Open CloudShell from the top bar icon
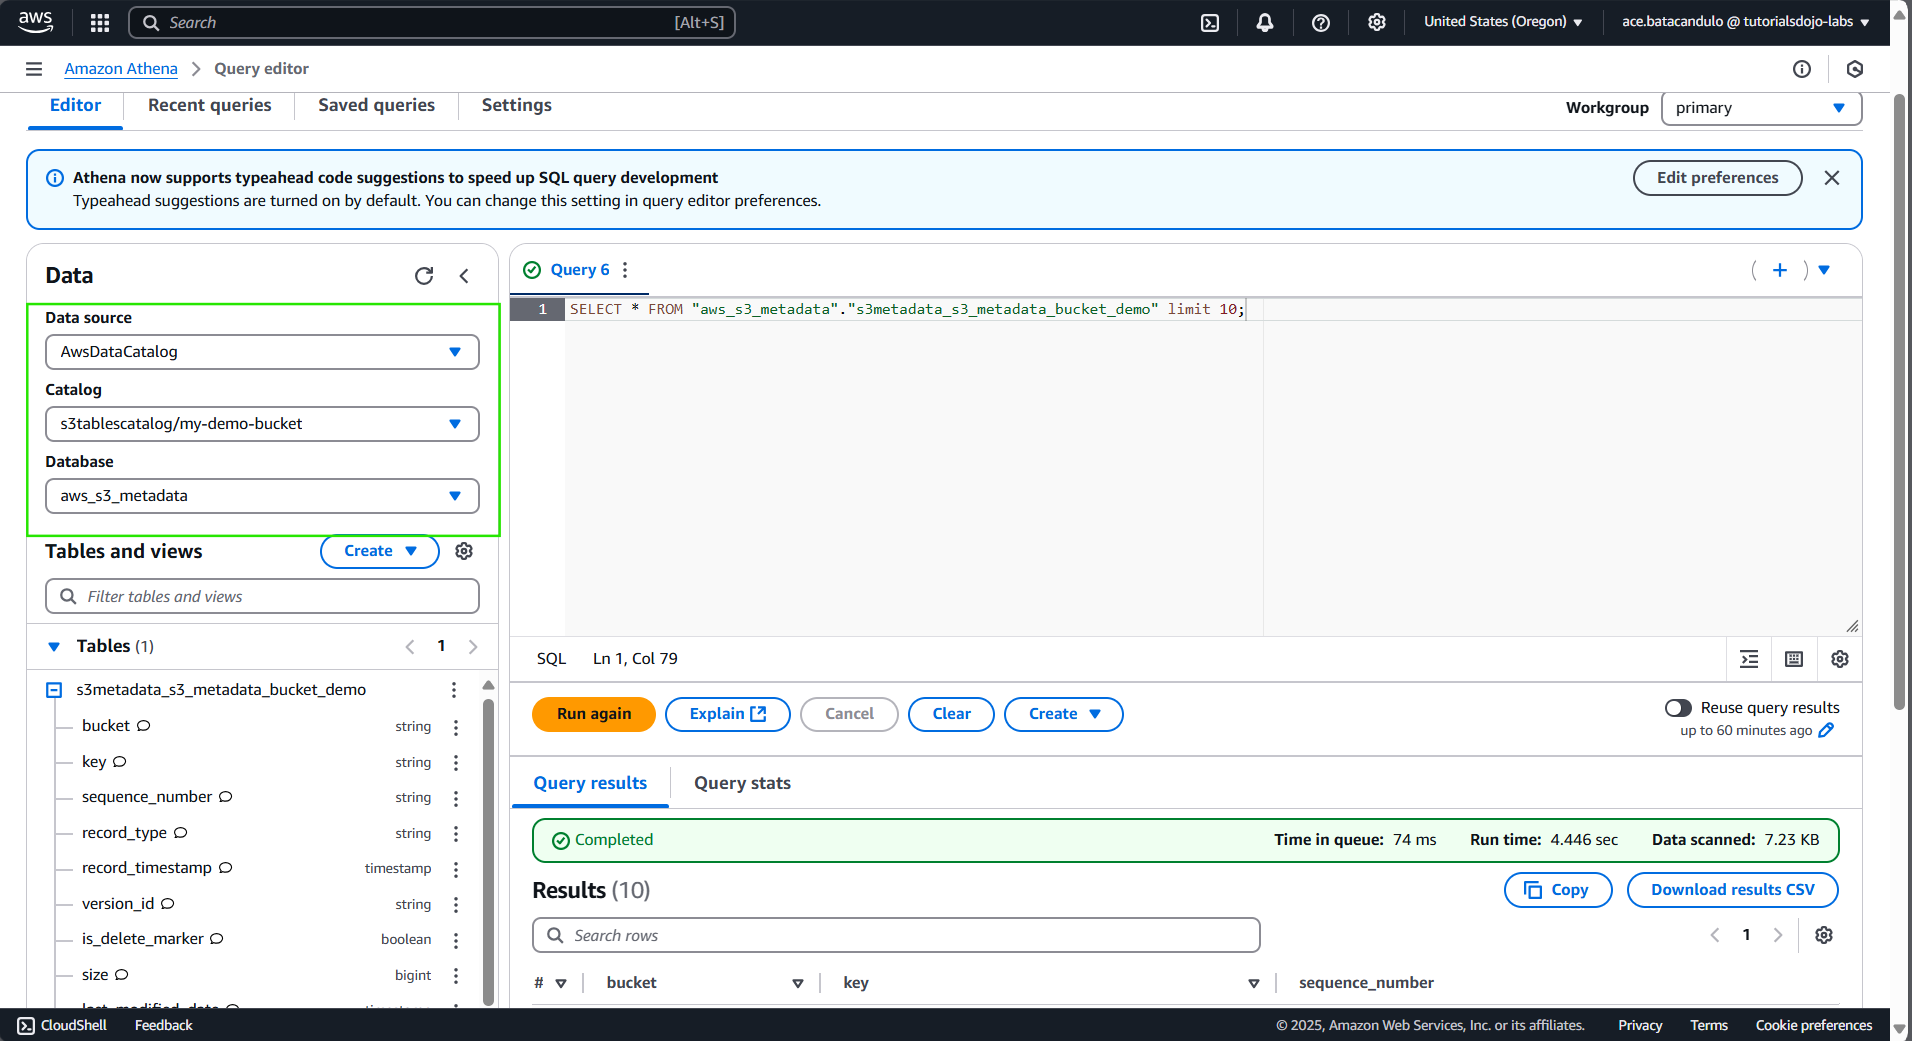This screenshot has width=1912, height=1041. 1210,22
